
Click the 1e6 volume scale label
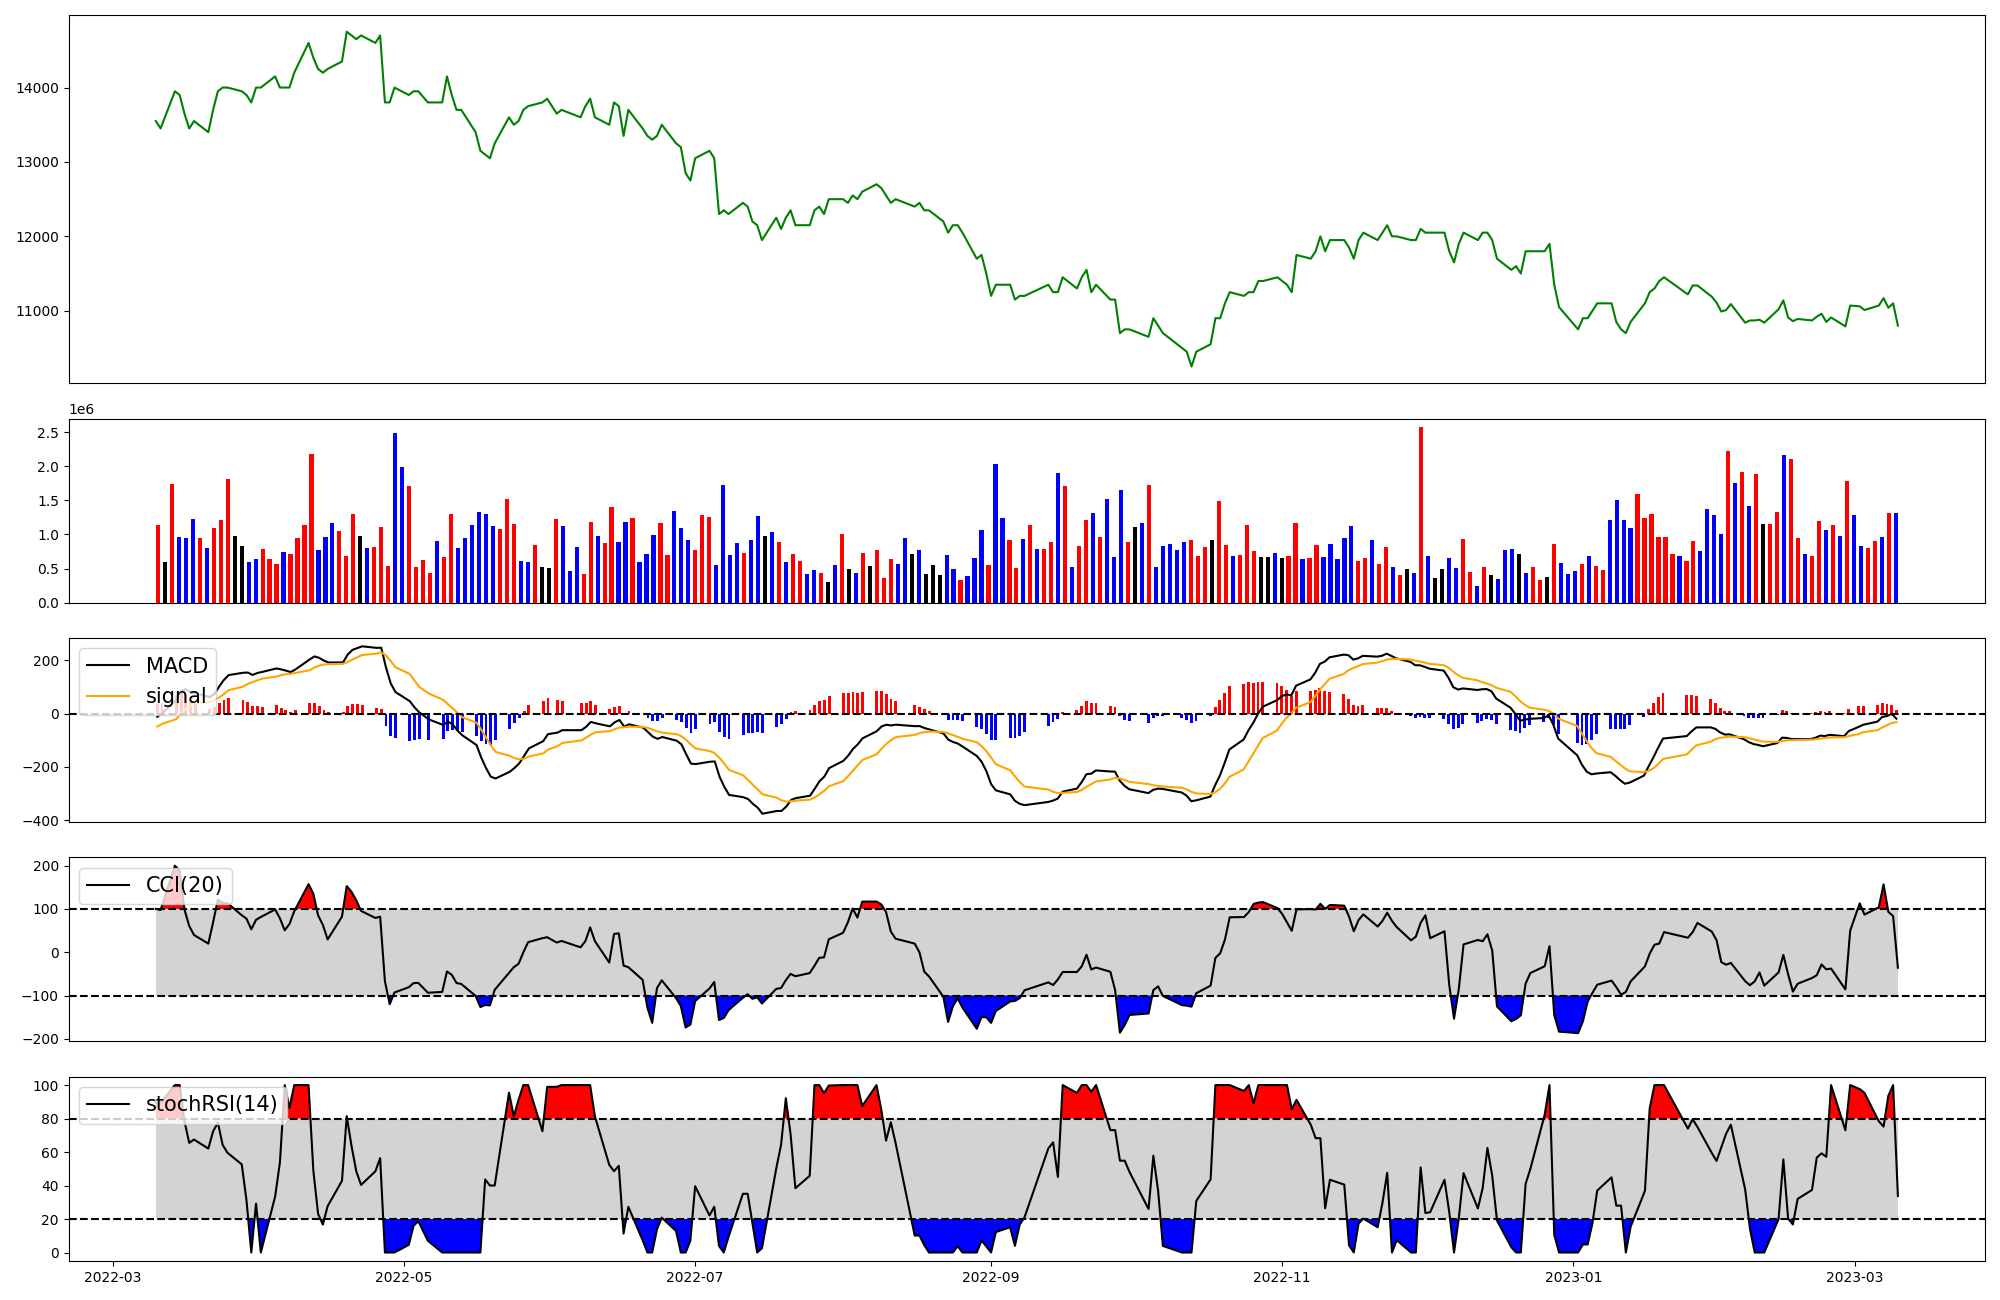81,410
